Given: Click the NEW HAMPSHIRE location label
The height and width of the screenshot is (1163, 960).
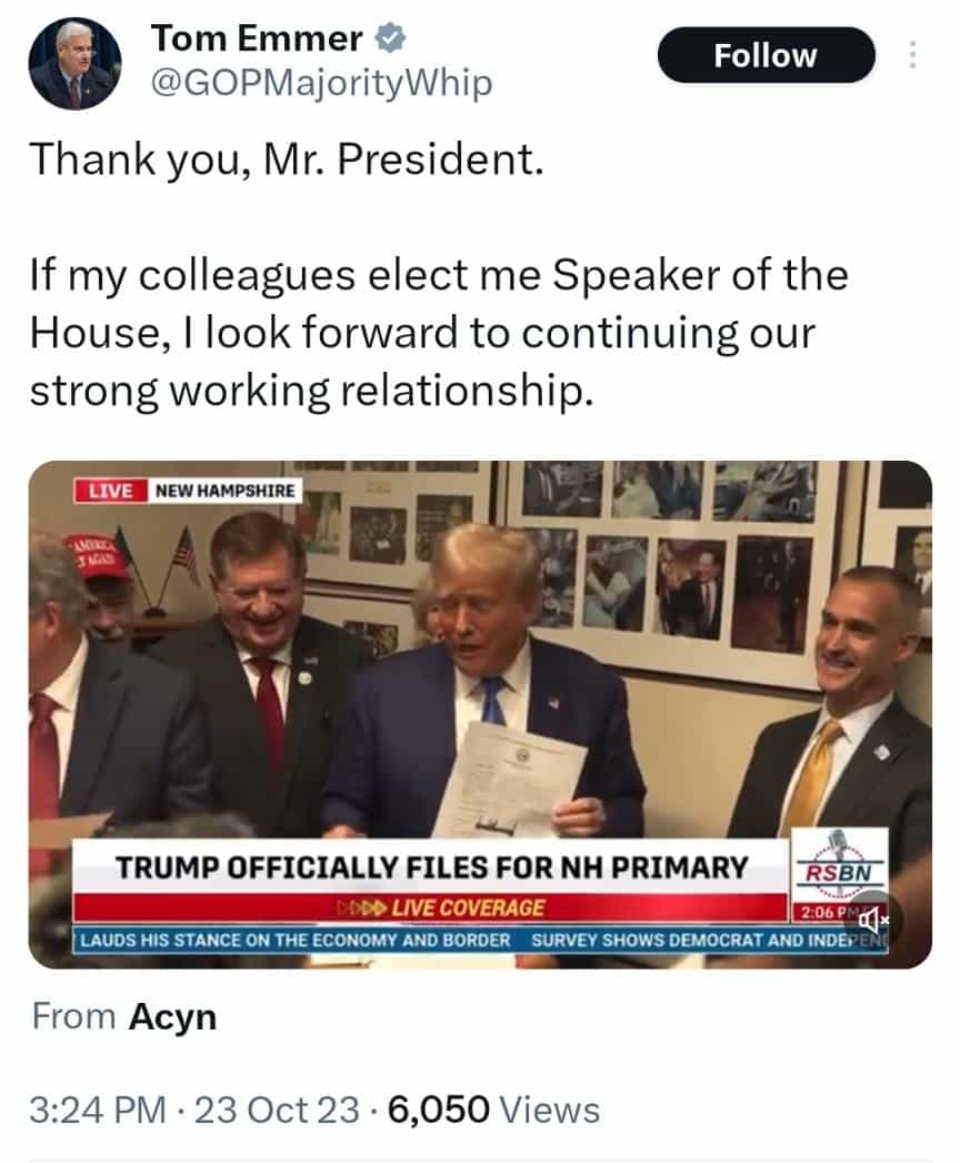Looking at the screenshot, I should coord(226,491).
